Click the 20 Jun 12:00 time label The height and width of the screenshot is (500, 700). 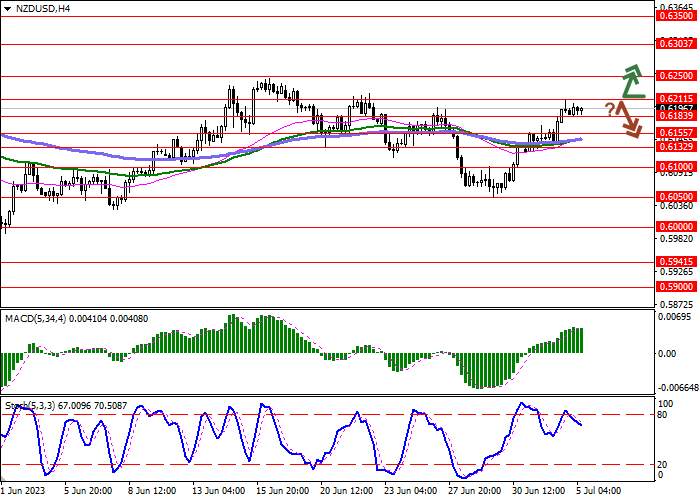pyautogui.click(x=347, y=491)
